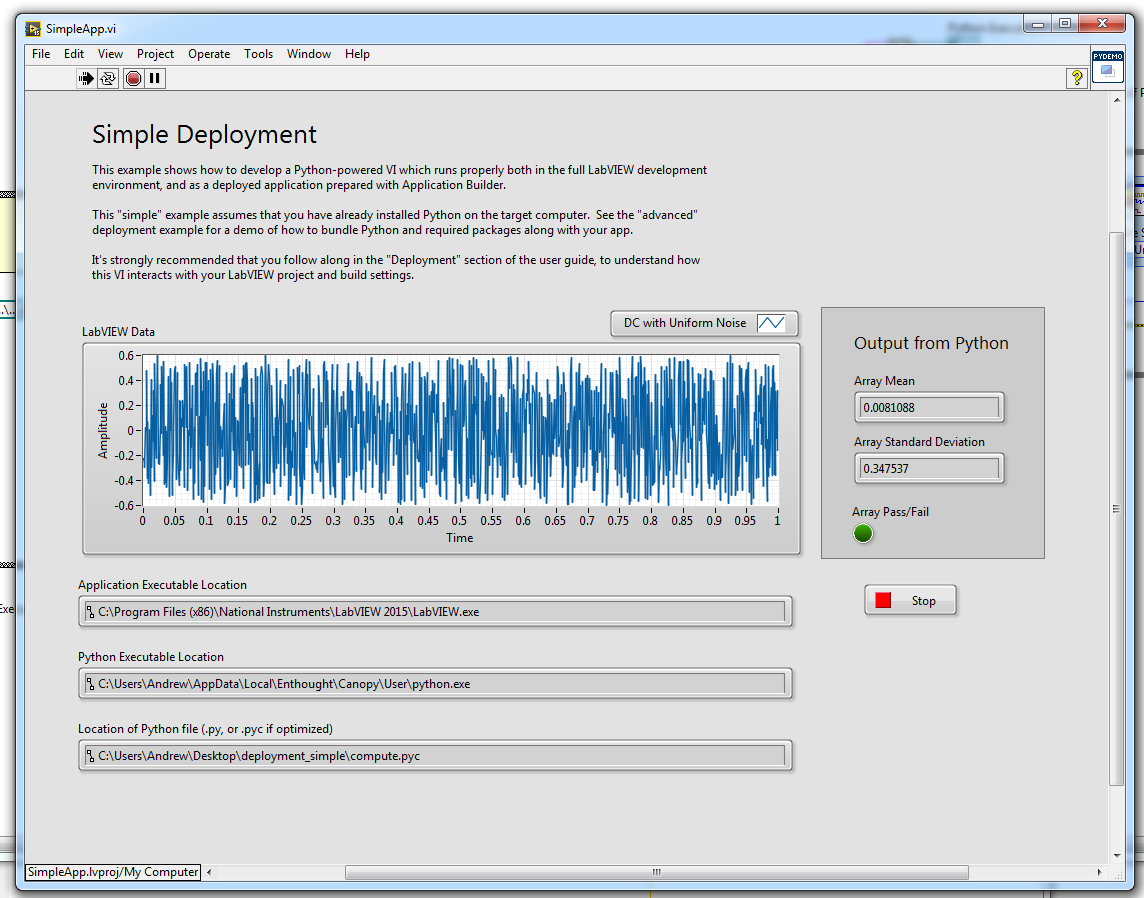Screen dimensions: 1144x898
Task: Open the View menu
Action: coord(110,54)
